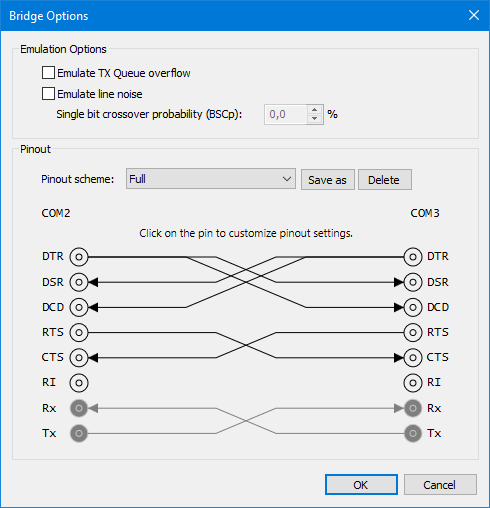
Task: Enable Emulate TX Queue overflow checkbox
Action: (48, 73)
